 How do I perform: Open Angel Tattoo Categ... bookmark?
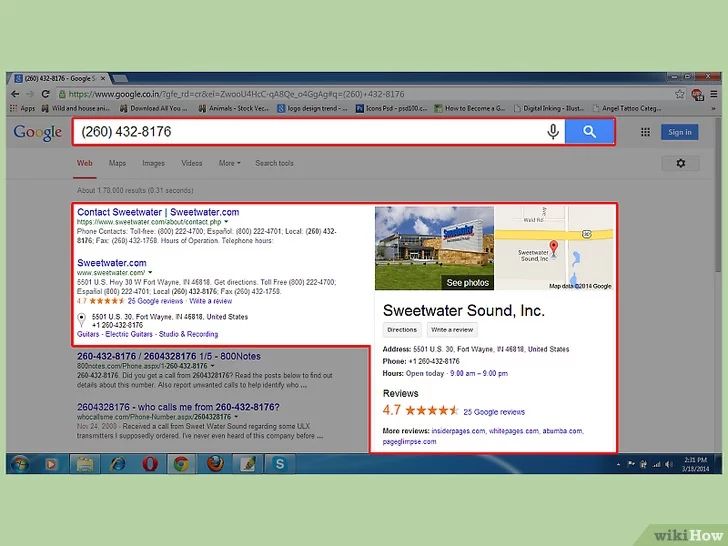point(627,108)
